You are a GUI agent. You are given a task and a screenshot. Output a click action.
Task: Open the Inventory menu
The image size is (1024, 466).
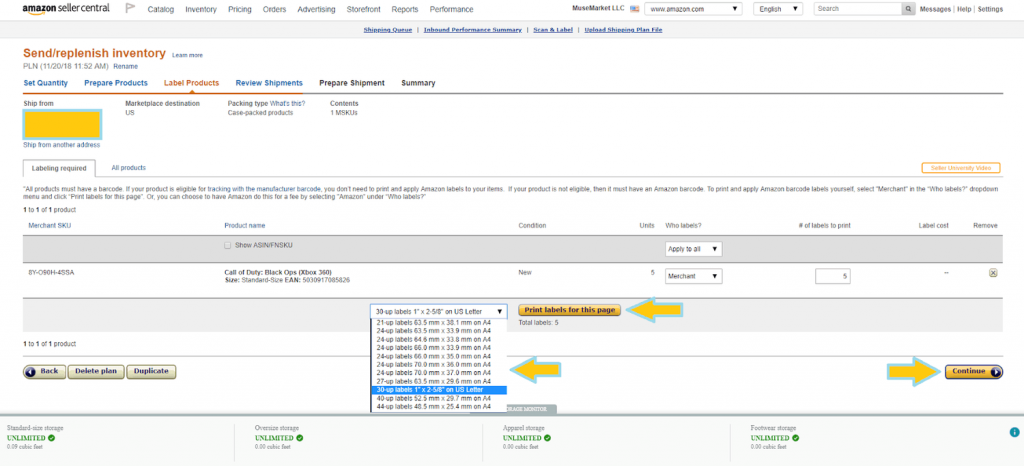[x=200, y=10]
